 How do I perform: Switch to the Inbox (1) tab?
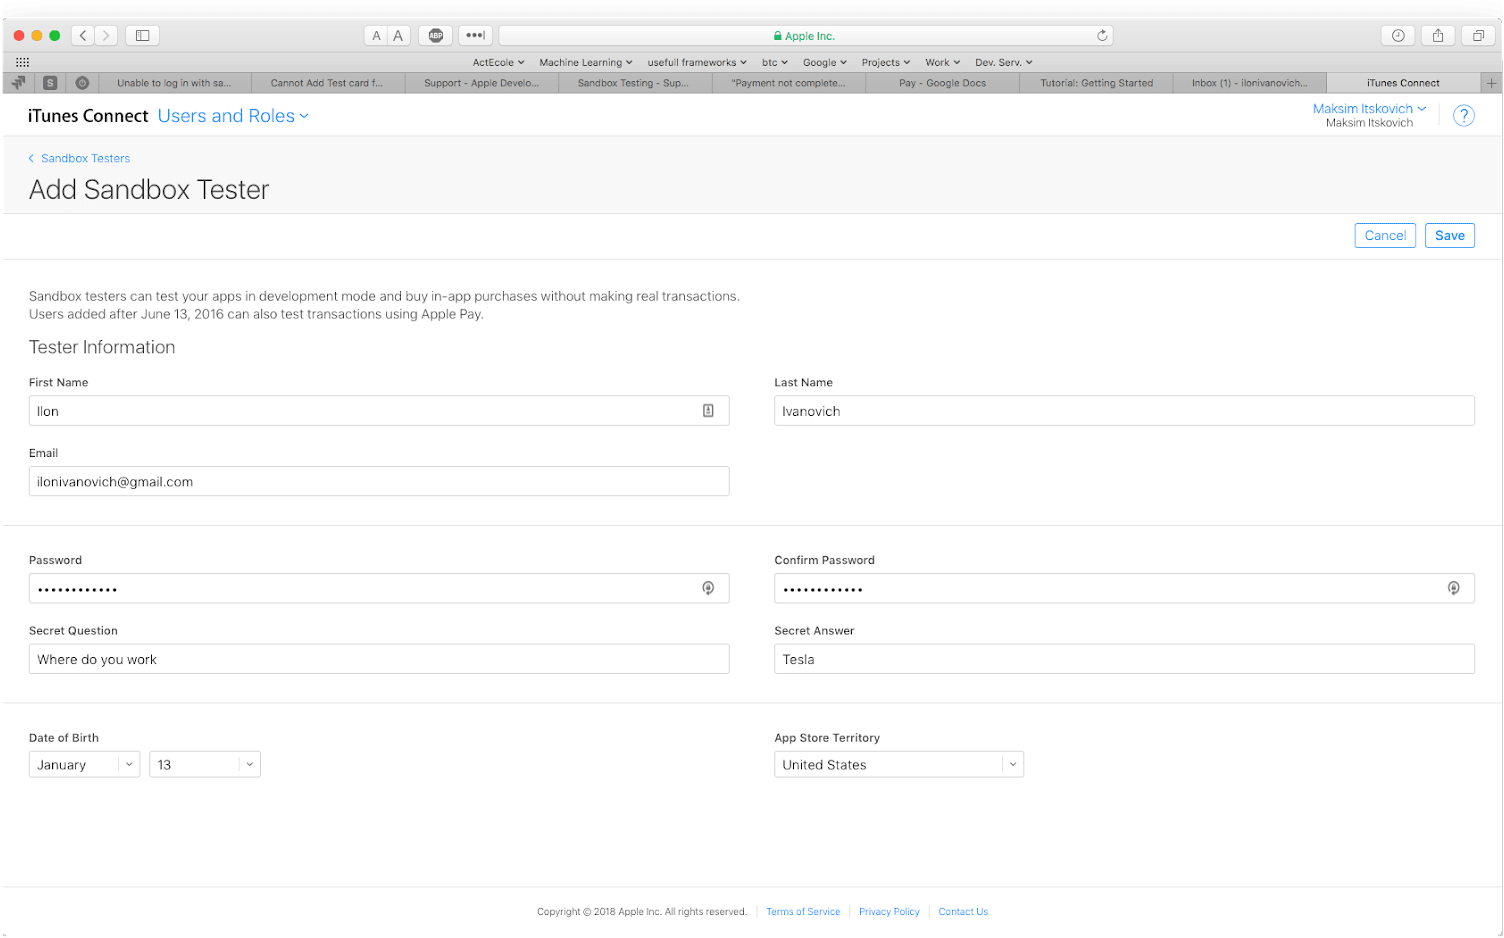(x=1249, y=83)
